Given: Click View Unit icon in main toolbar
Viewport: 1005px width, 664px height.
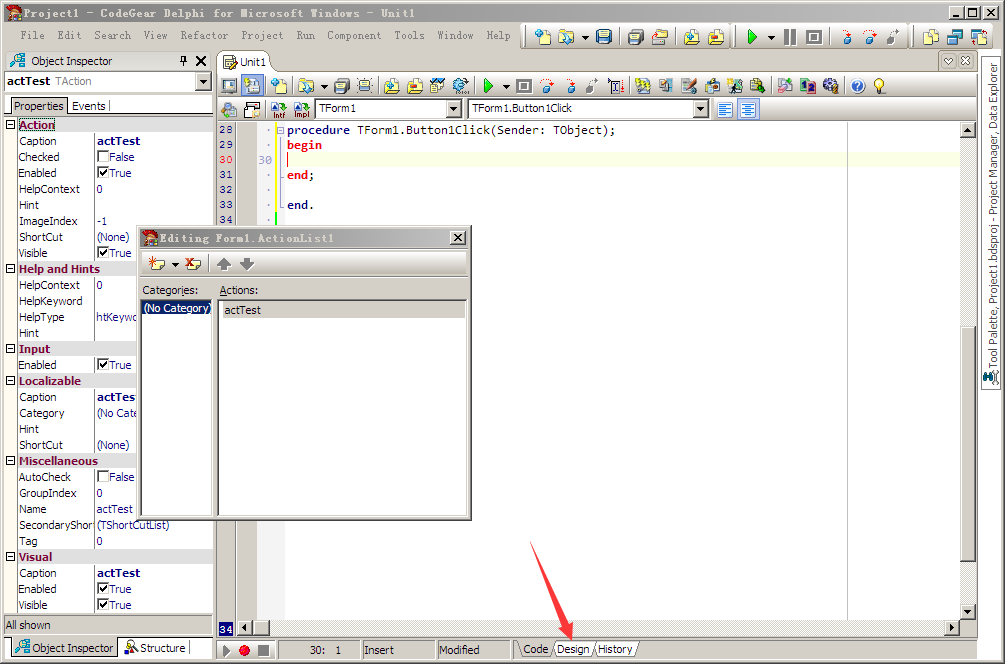Looking at the screenshot, I should (x=931, y=37).
